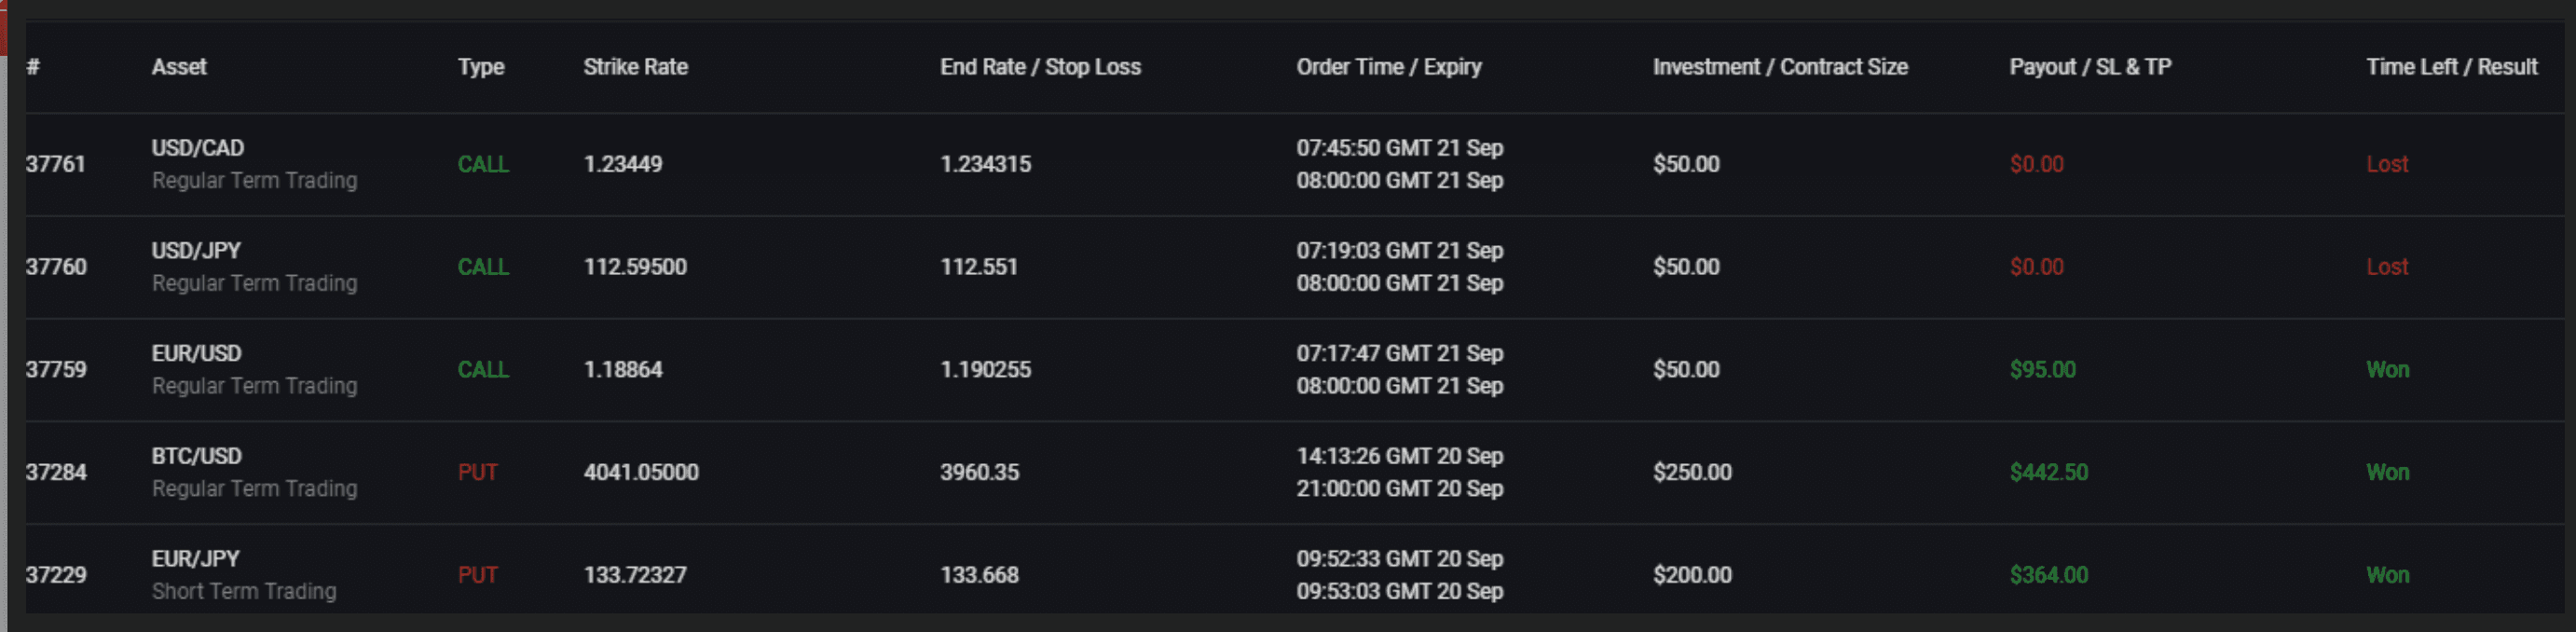
Task: Click the Investment / Contract Size header
Action: [x=1780, y=67]
